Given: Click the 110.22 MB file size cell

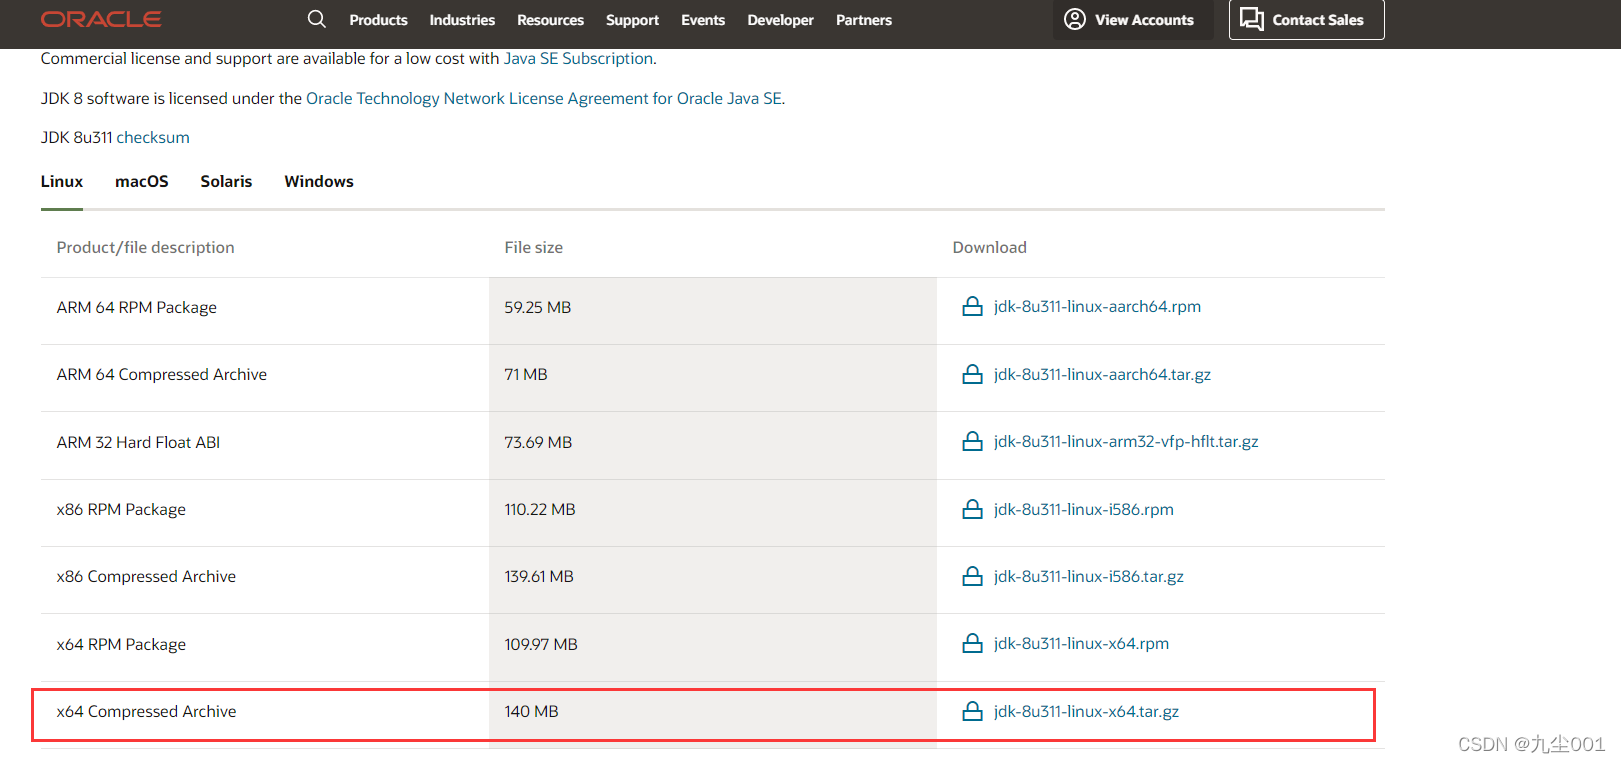Looking at the screenshot, I should (x=713, y=513).
